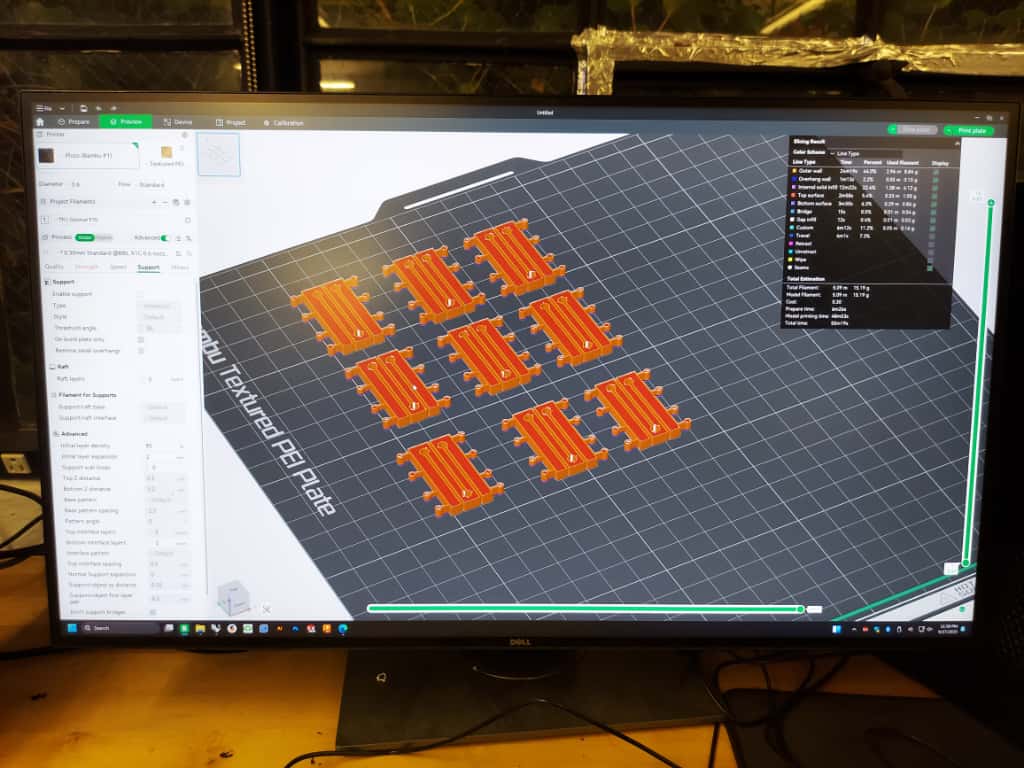Viewport: 1024px width, 768px height.
Task: Click the Print plate button
Action: click(x=968, y=130)
